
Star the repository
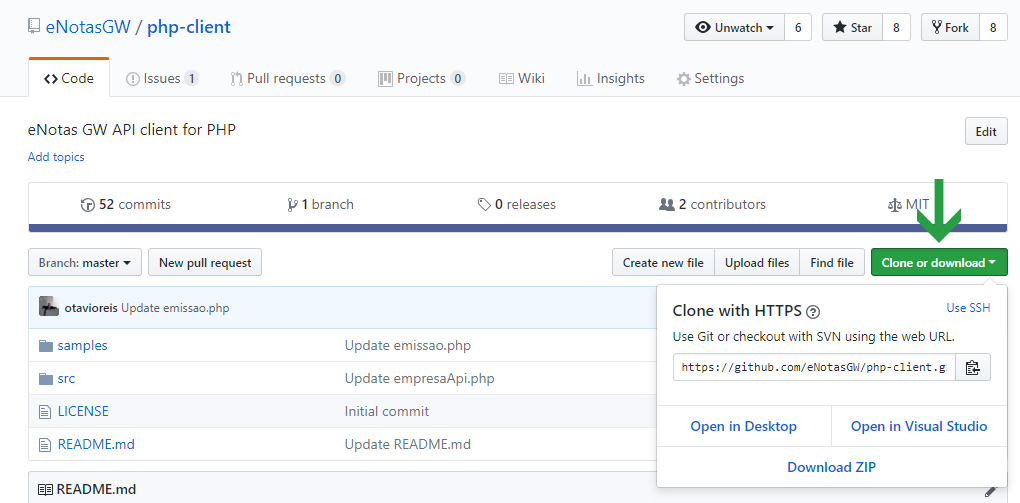point(852,27)
